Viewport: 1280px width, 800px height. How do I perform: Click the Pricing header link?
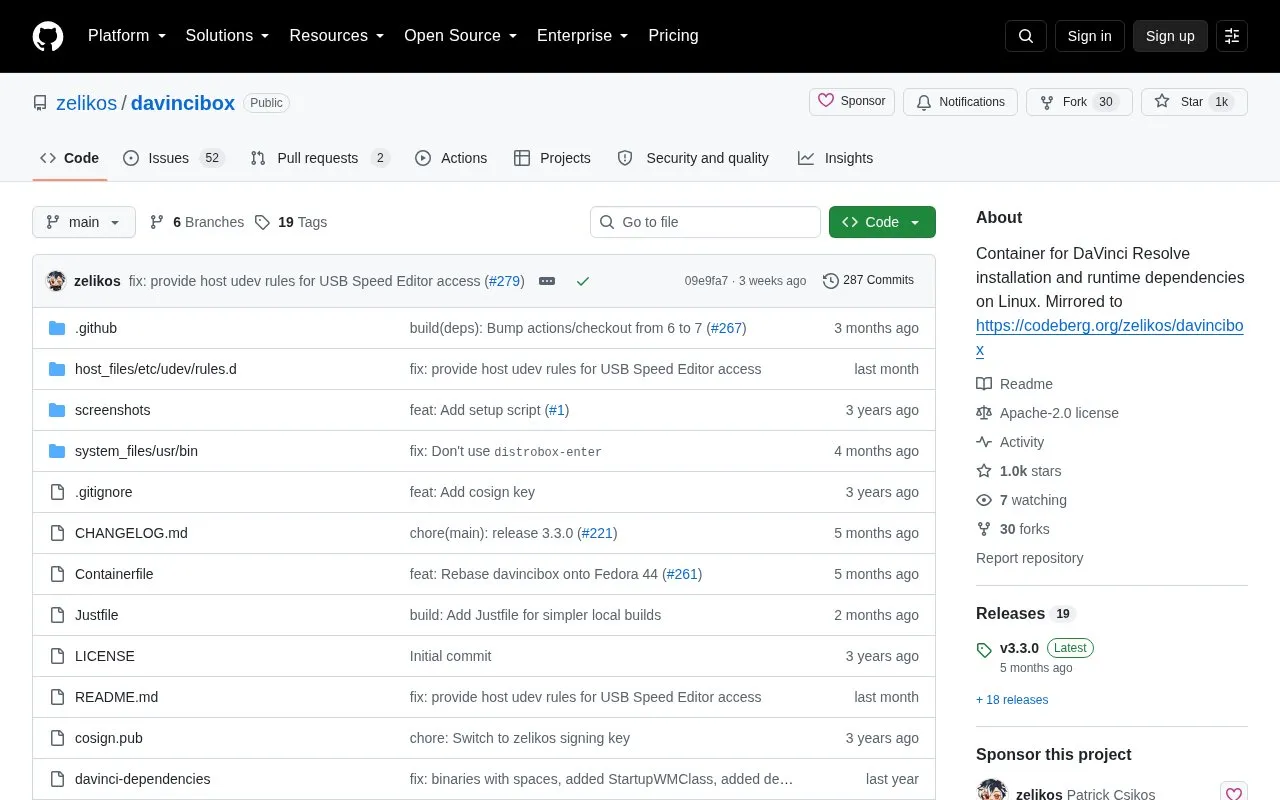(x=673, y=36)
